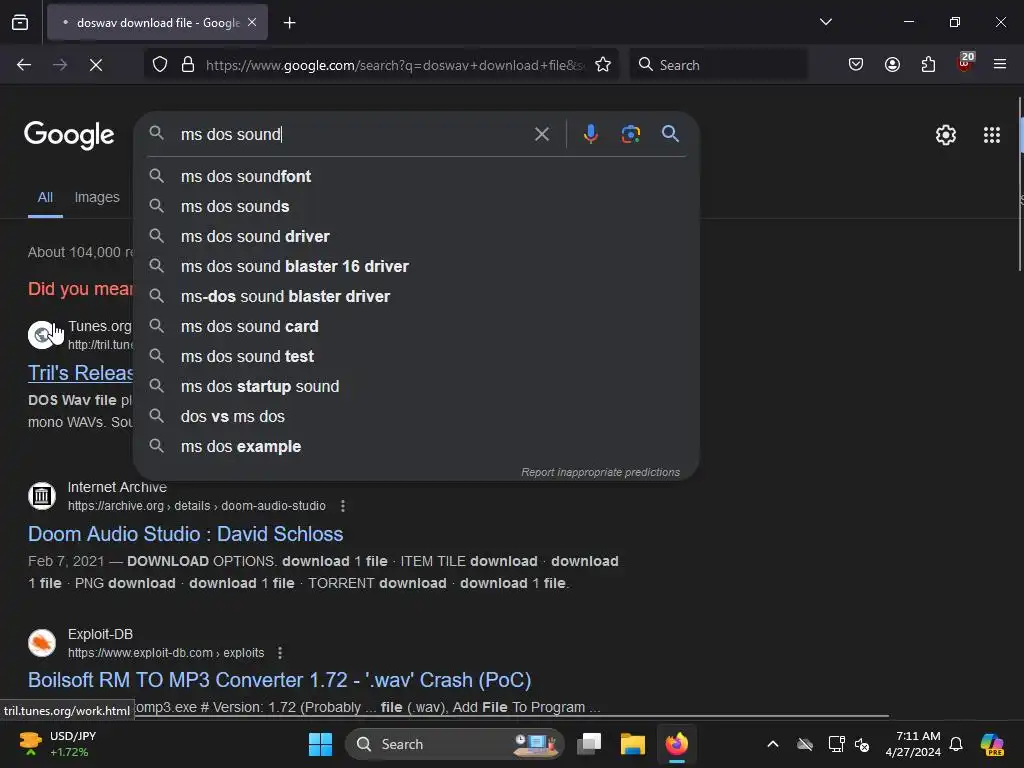The height and width of the screenshot is (768, 1024).
Task: Open Firefox application hamburger menu
Action: [x=1000, y=65]
